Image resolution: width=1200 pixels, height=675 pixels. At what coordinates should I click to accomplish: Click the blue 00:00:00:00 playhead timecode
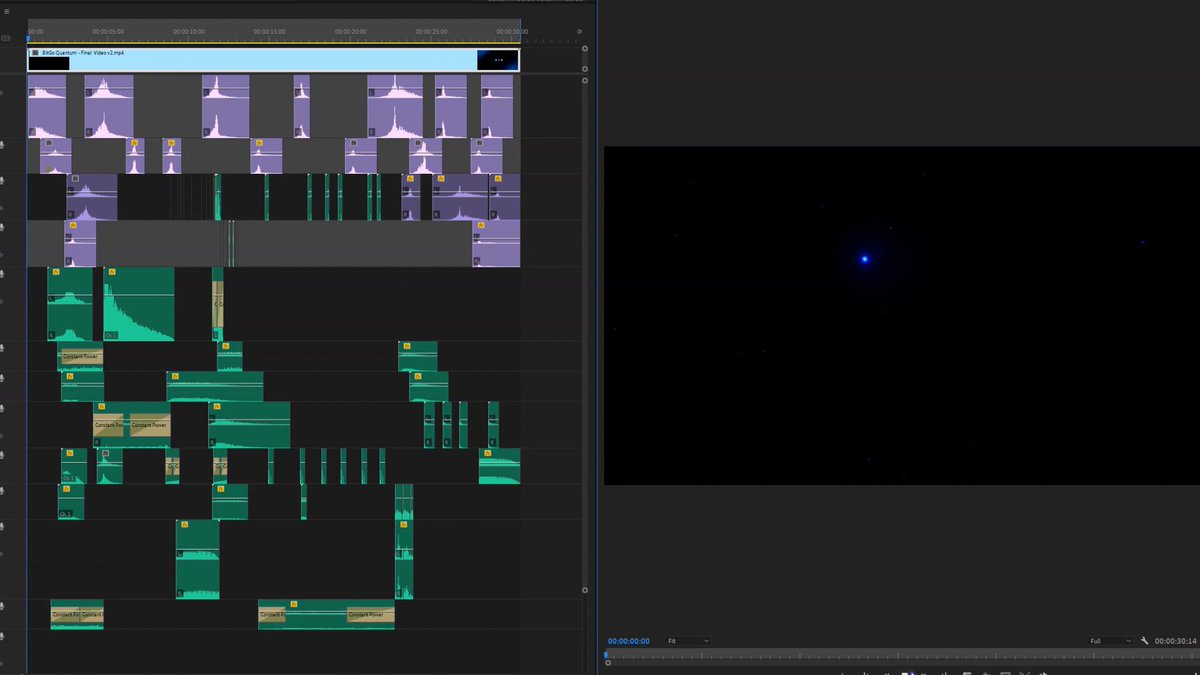pos(629,641)
